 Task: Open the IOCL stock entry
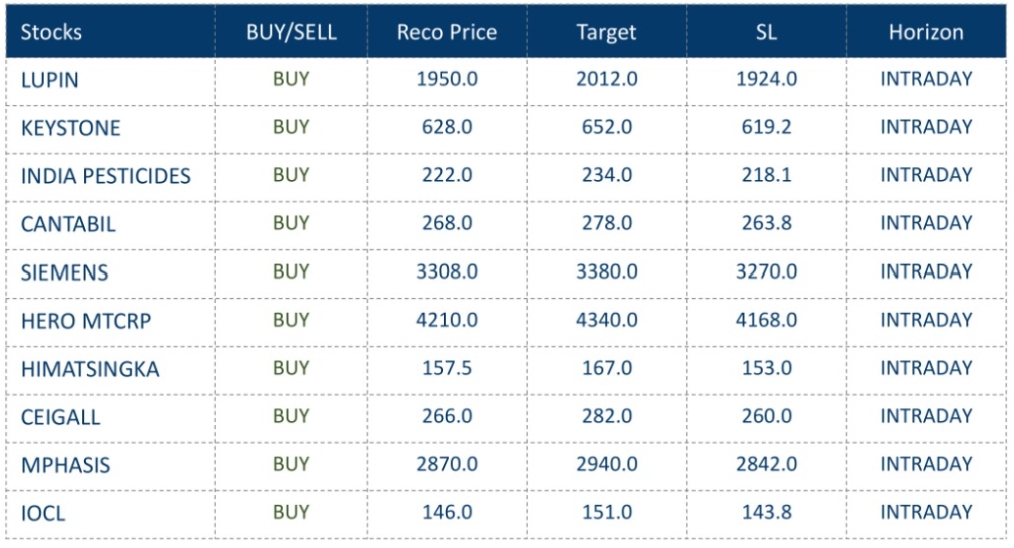(x=43, y=514)
